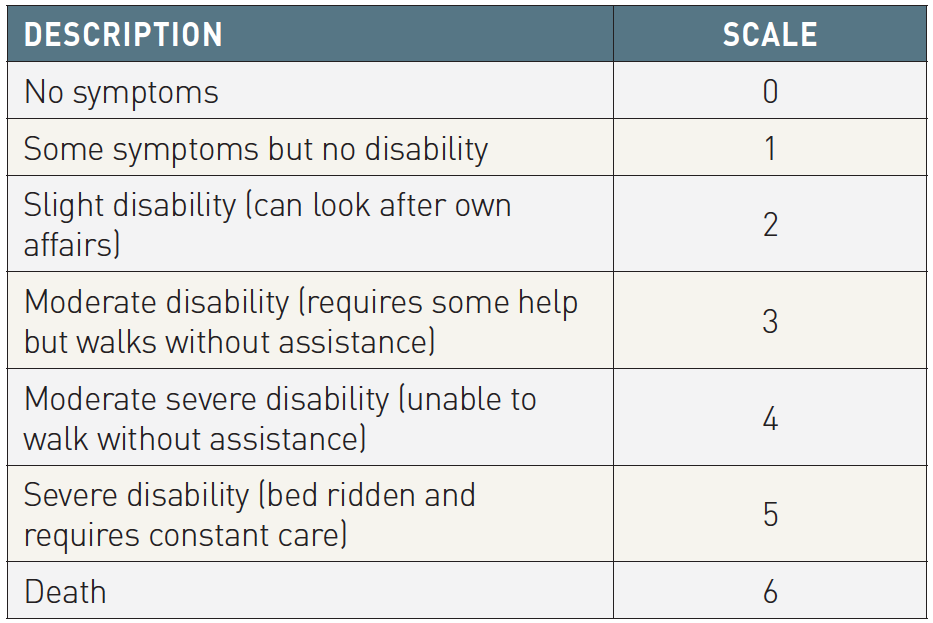Select scale value 0
933x623 pixels.
(770, 91)
